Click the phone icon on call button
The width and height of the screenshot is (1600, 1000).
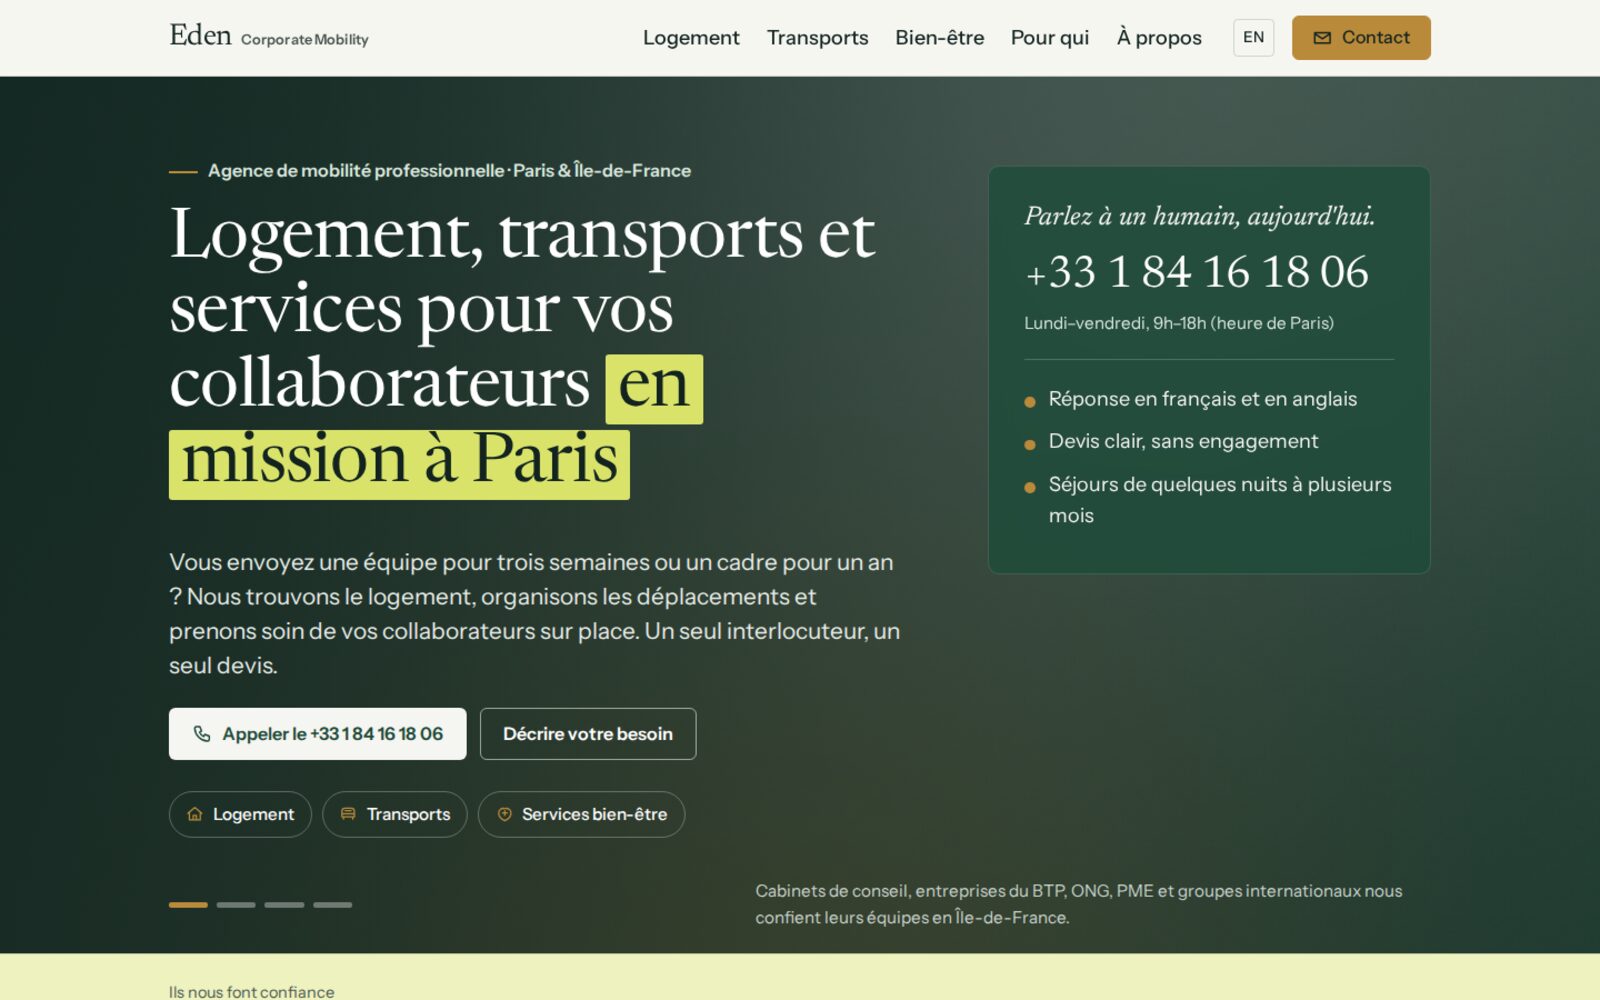[x=202, y=734]
